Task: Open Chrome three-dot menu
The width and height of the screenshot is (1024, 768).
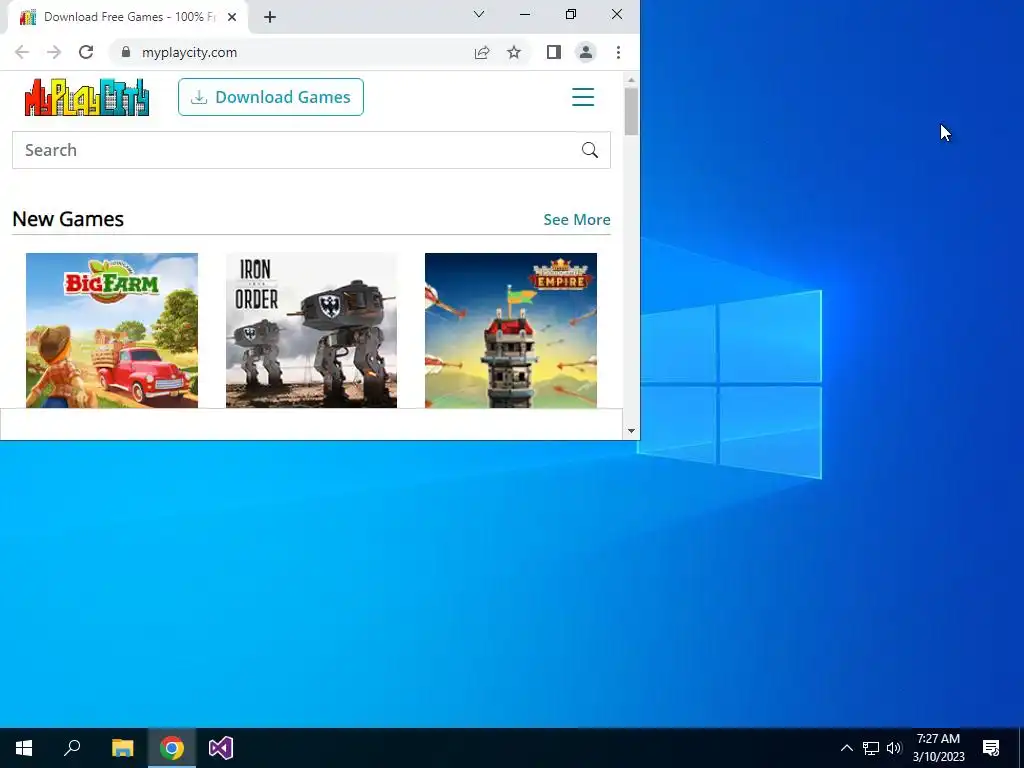Action: [618, 52]
